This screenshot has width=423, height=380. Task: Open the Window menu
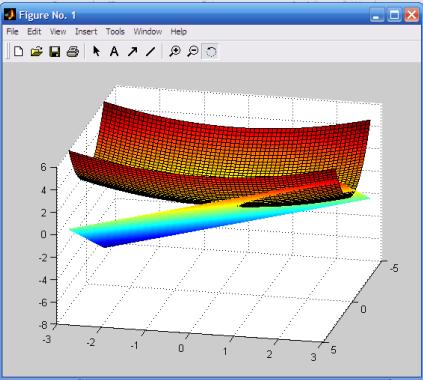pos(148,32)
